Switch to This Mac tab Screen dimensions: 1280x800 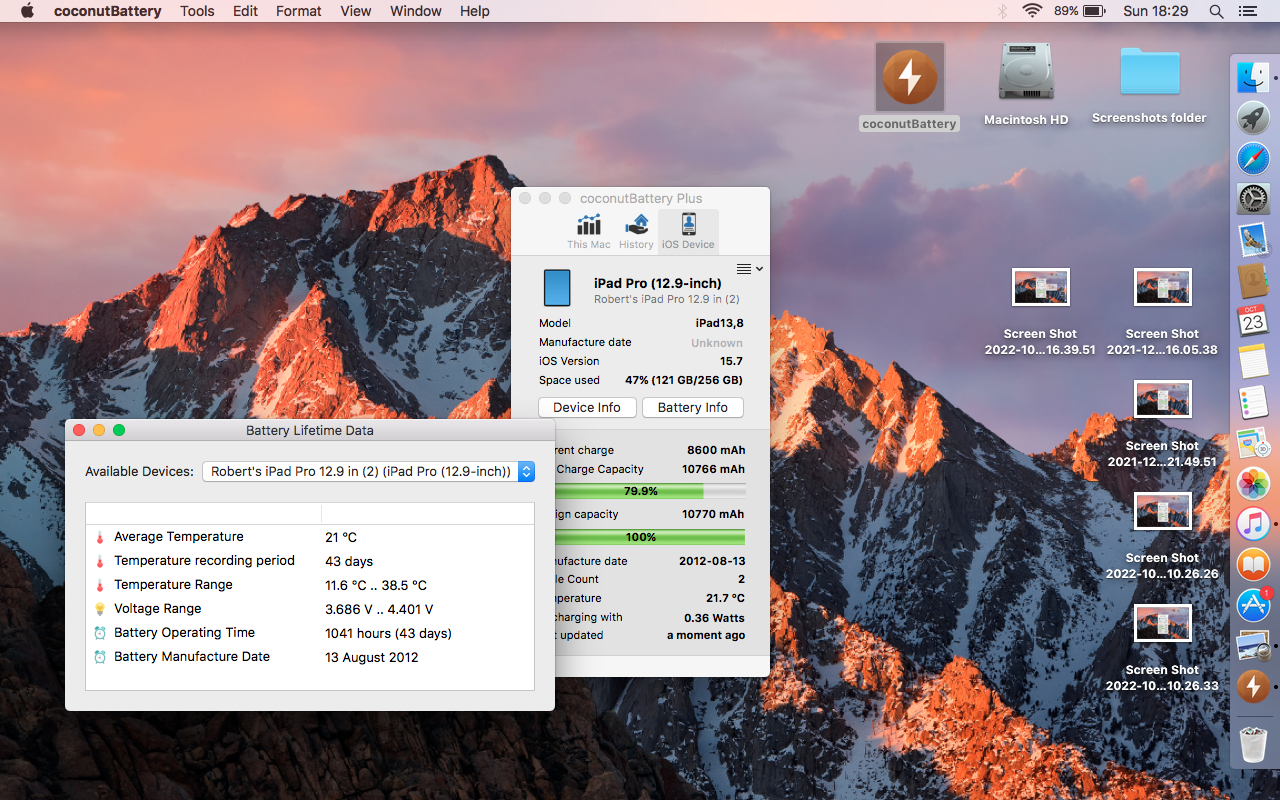(589, 231)
